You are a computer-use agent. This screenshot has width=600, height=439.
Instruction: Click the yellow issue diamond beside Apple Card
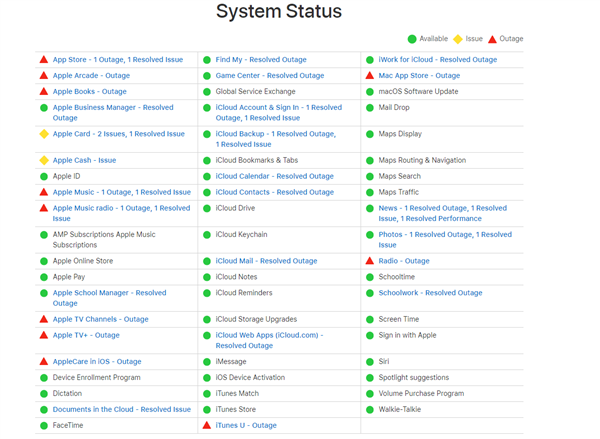tap(44, 134)
